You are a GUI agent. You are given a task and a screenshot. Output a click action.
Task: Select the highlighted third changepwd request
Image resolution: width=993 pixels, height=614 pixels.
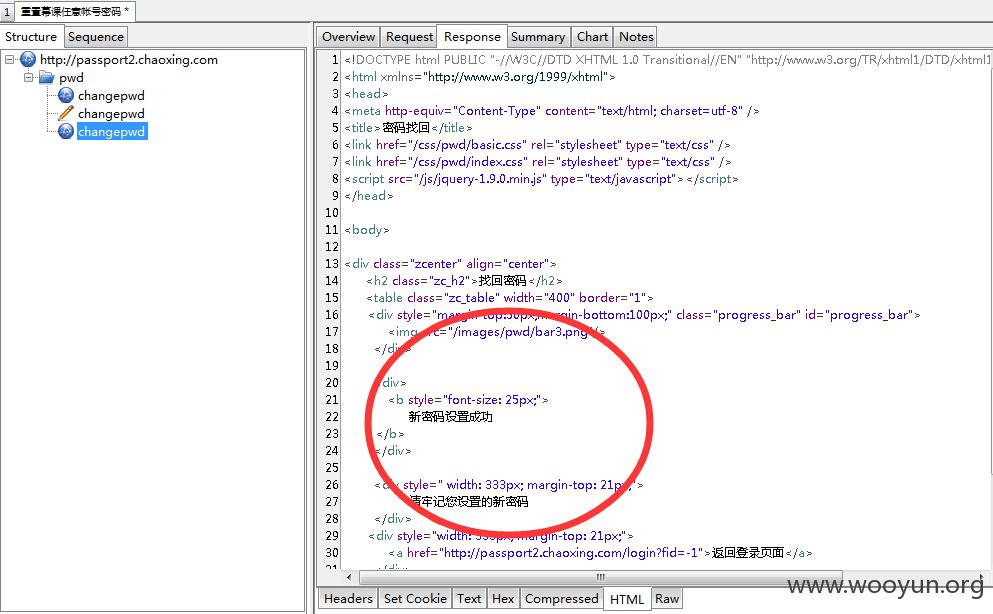click(x=112, y=132)
